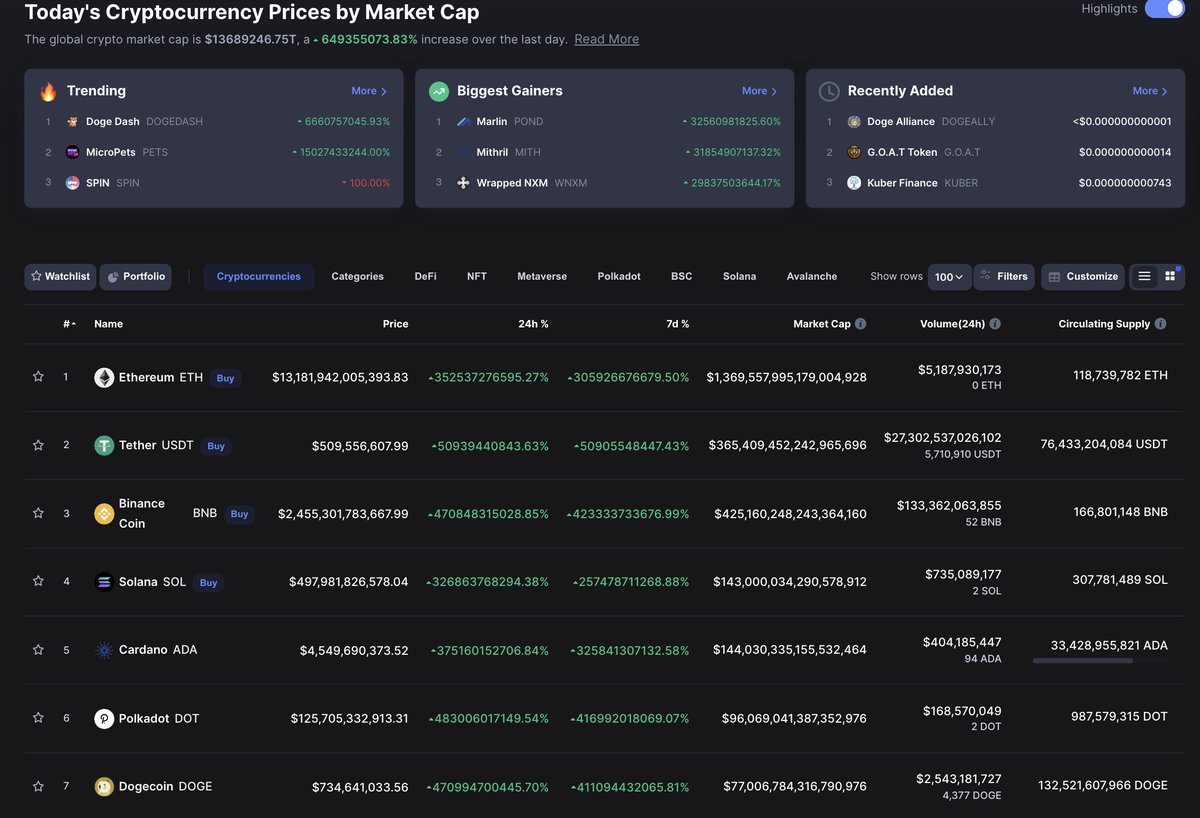Click Volume(24h) info icon
Viewport: 1200px width, 818px height.
point(995,324)
